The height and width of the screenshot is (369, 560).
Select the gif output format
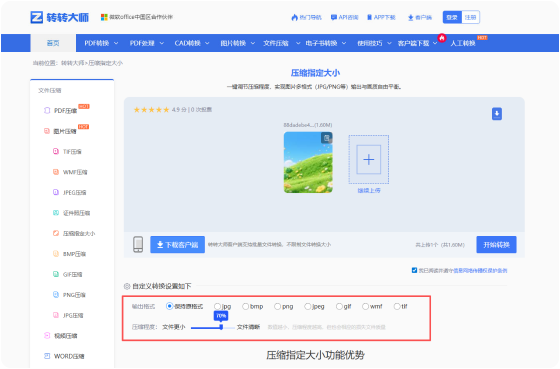339,306
